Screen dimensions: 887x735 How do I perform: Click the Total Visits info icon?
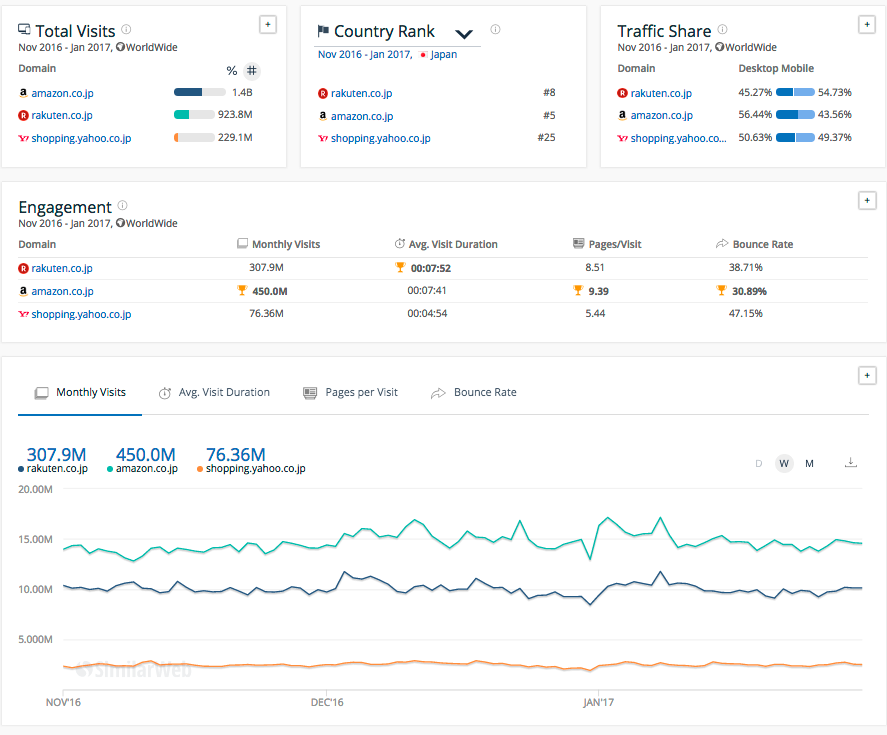point(126,29)
